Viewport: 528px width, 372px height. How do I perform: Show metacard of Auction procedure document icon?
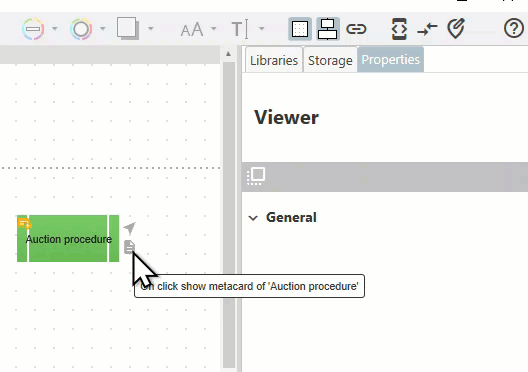coord(129,247)
